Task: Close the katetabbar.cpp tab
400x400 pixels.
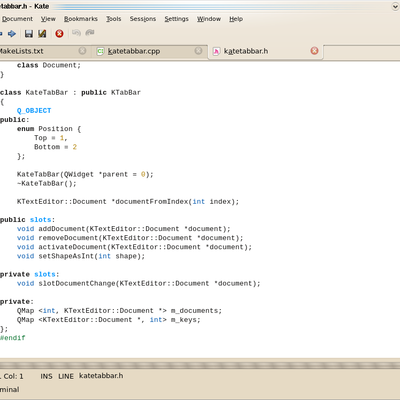Action: tap(198, 51)
